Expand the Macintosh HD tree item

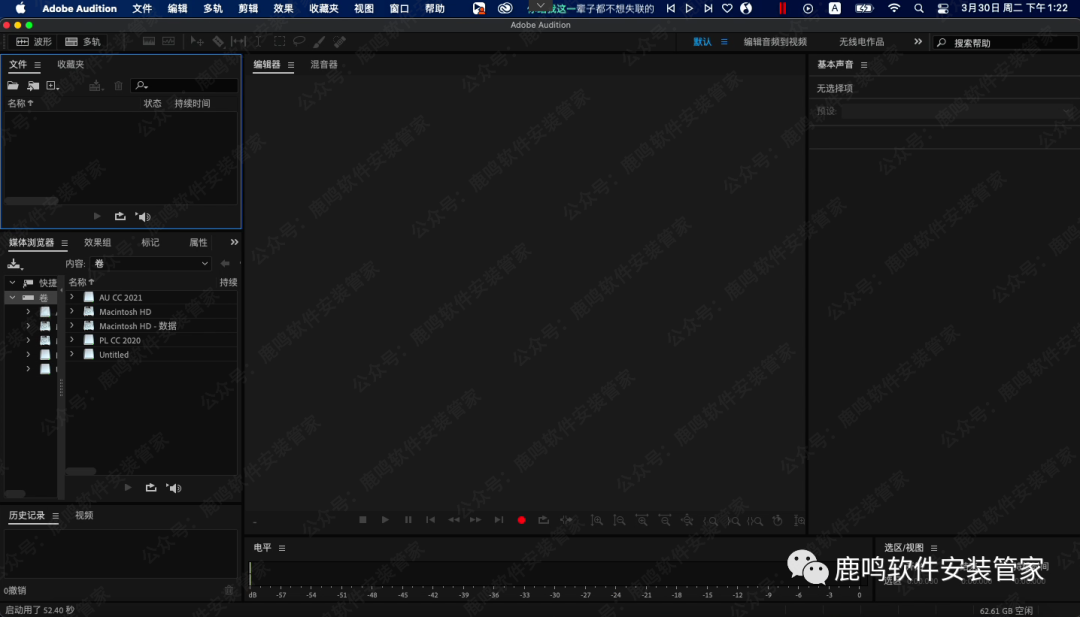click(72, 312)
